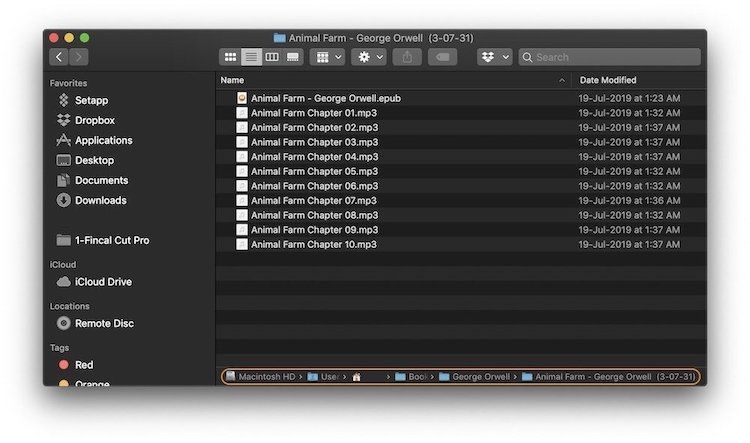Click Macintosh HD in the path bar
This screenshot has height=443, width=750.
click(260, 376)
